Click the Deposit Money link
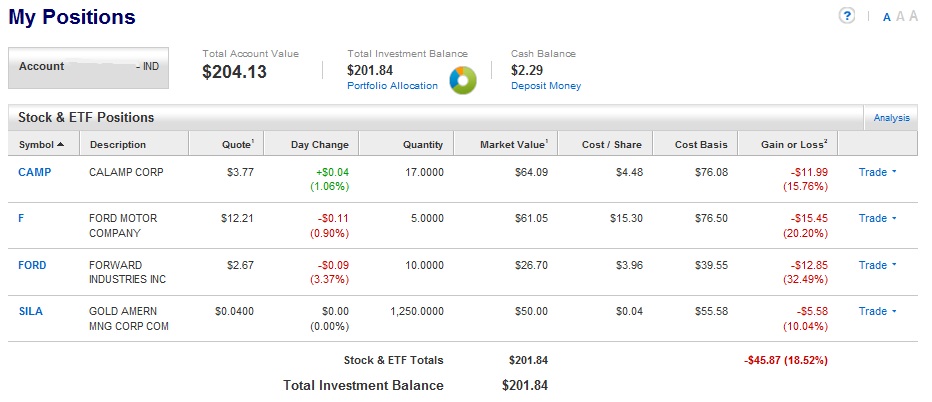The width and height of the screenshot is (932, 402). [x=545, y=86]
